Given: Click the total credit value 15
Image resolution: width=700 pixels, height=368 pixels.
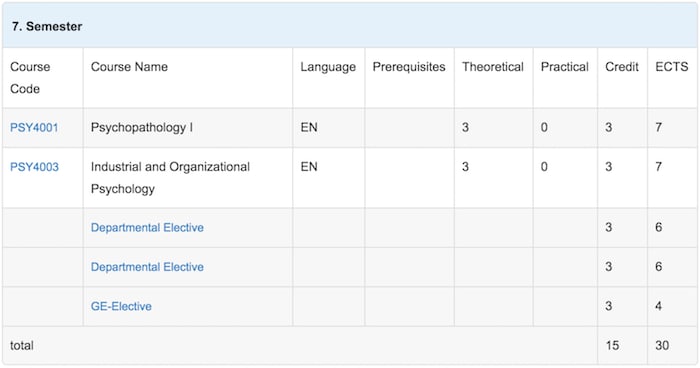Looking at the screenshot, I should pos(612,346).
